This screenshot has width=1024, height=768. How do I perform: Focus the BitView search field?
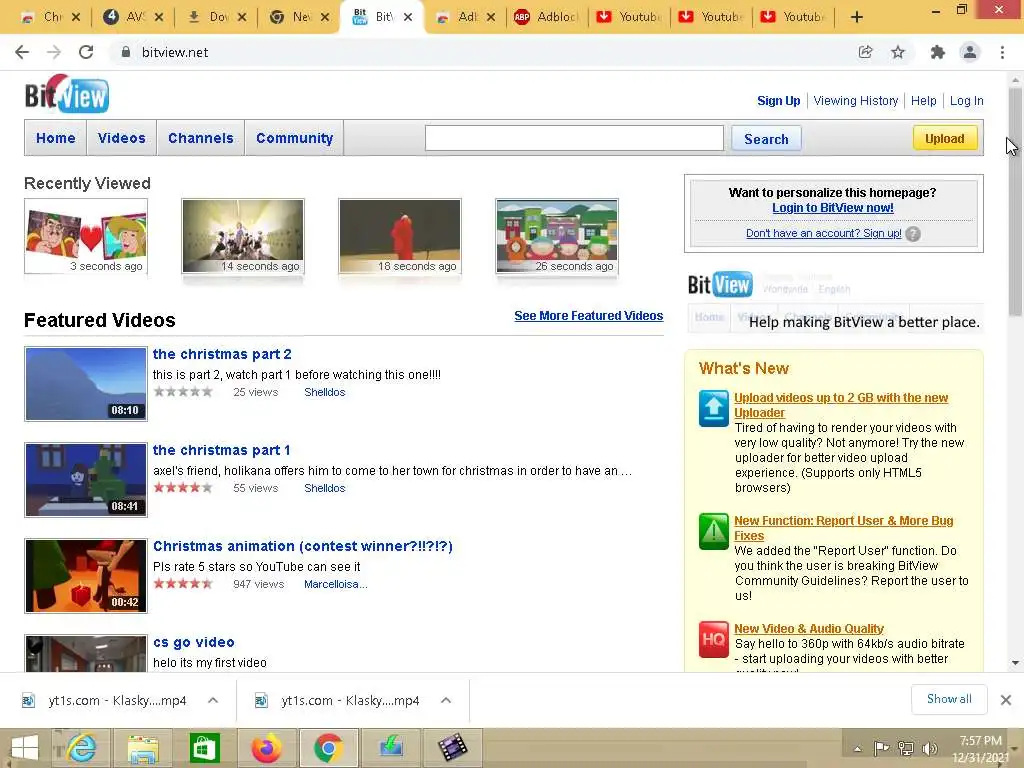[x=574, y=138]
